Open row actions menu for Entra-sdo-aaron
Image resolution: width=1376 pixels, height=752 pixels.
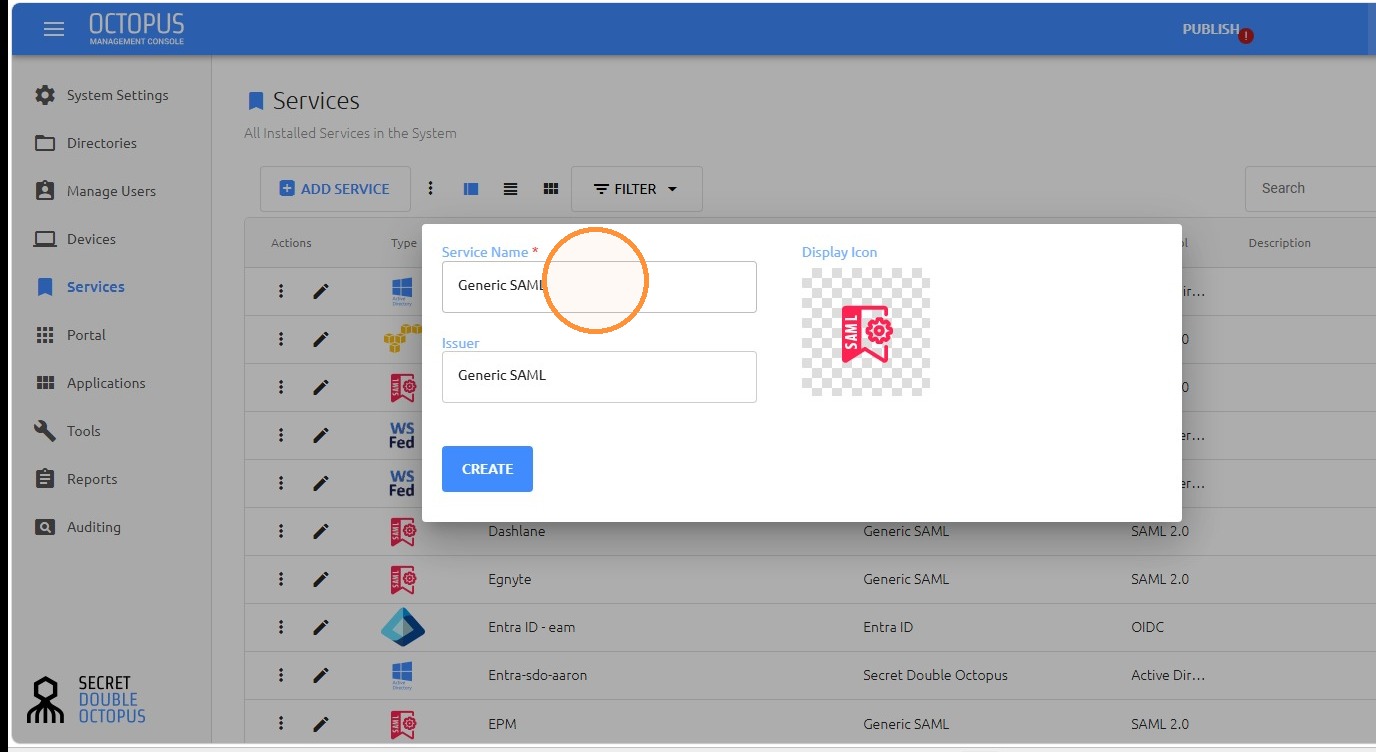281,675
